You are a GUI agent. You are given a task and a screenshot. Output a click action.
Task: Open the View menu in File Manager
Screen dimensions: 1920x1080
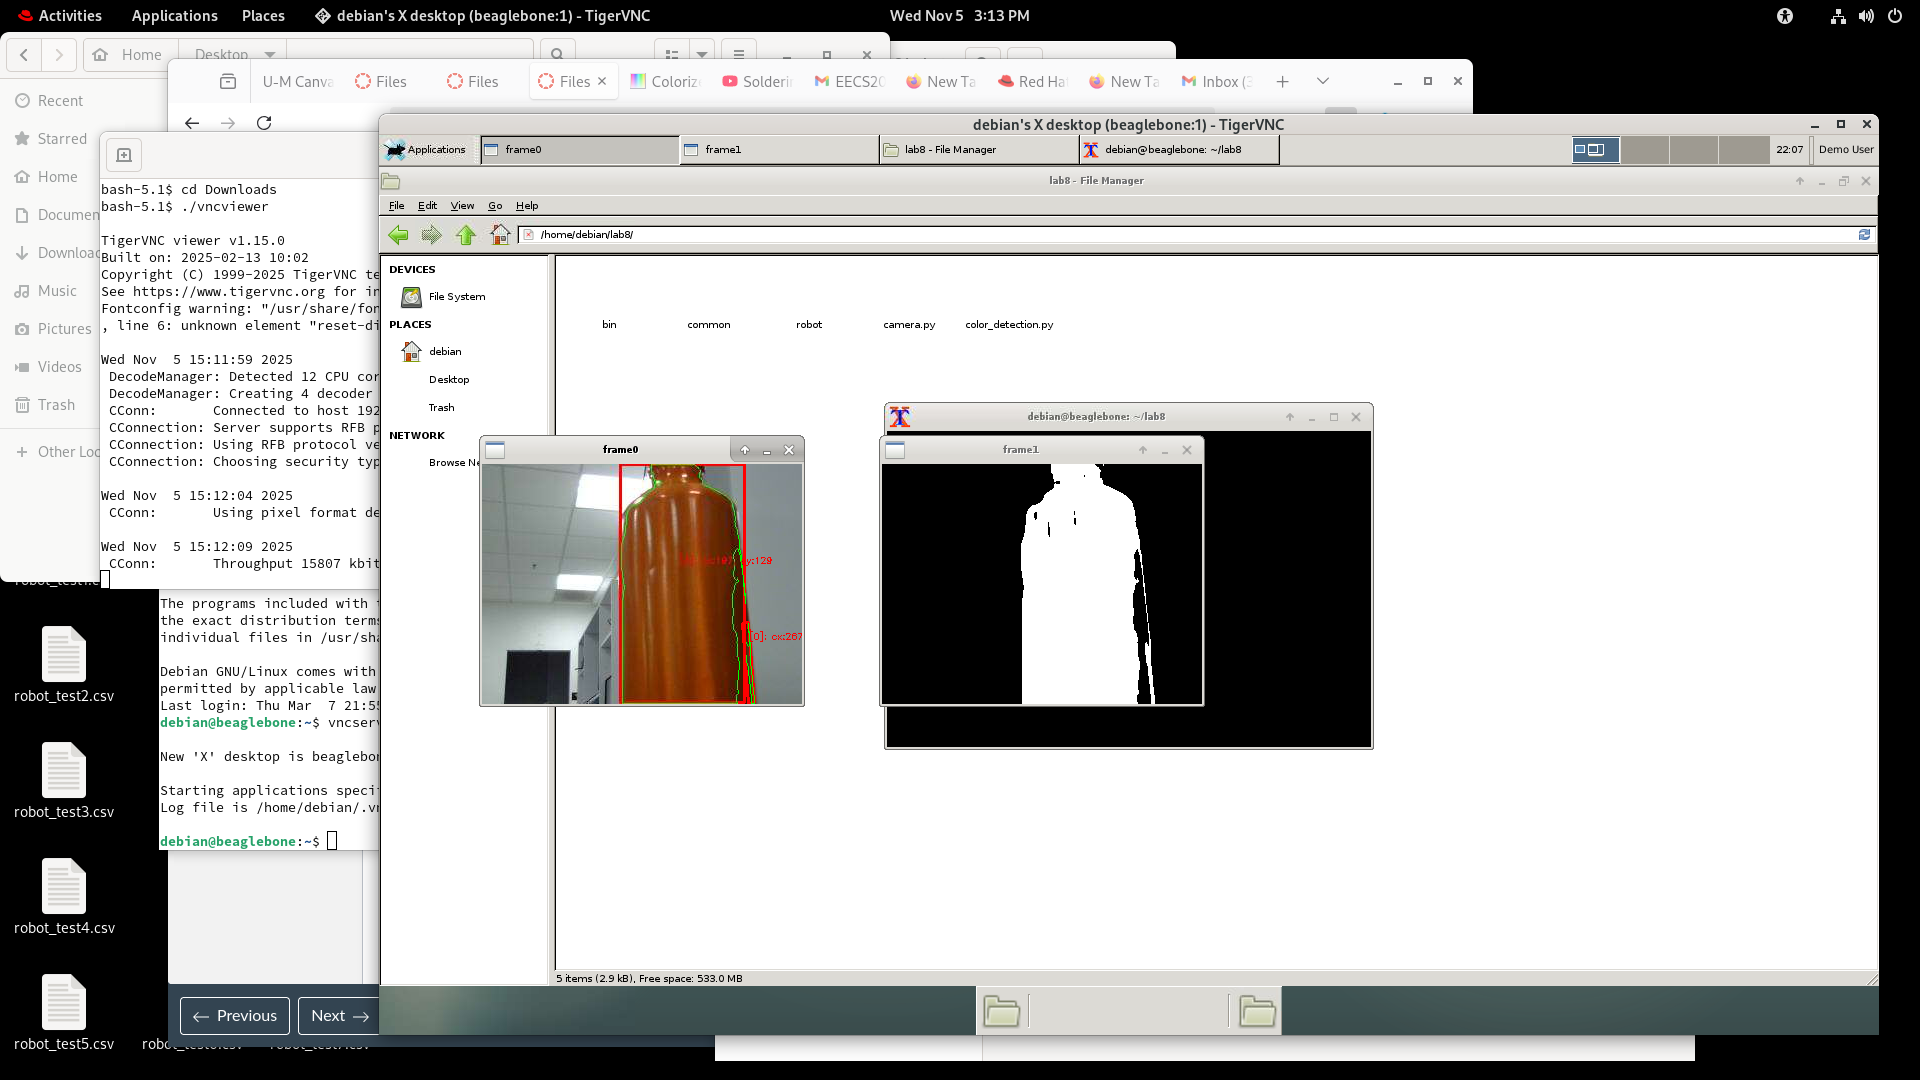pos(462,205)
